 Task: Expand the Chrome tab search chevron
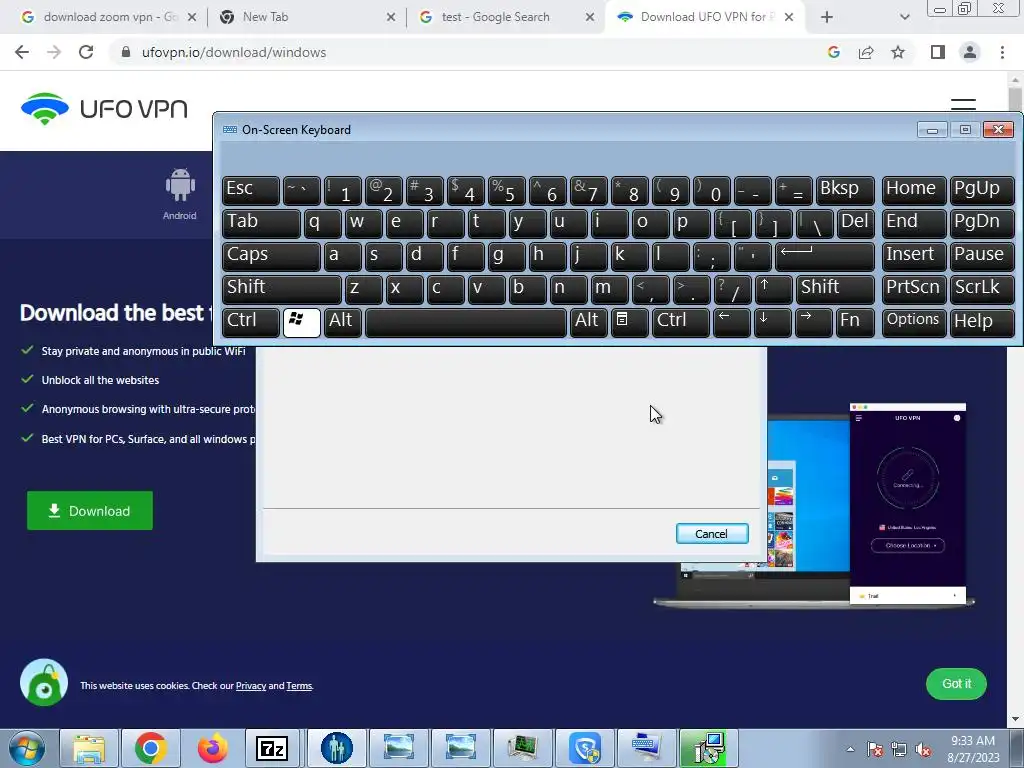tap(904, 17)
